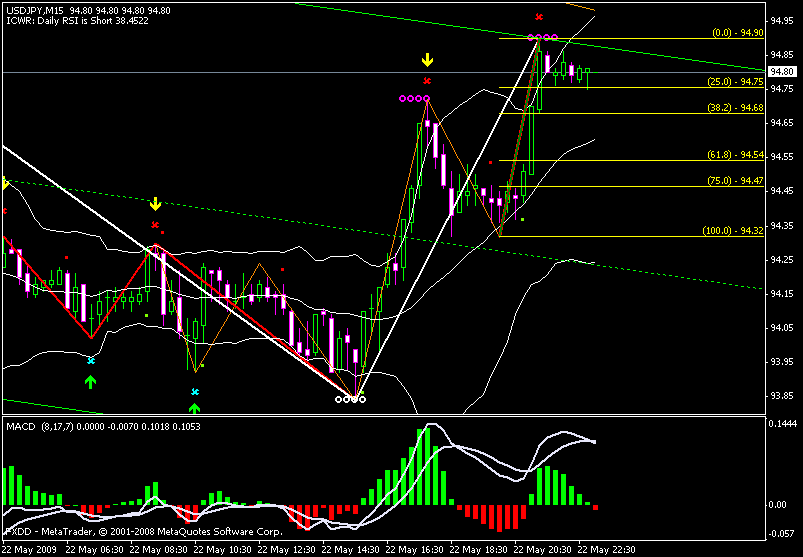
Task: Select the red marker under the 08:30 yellow arrow
Action: tap(155, 224)
